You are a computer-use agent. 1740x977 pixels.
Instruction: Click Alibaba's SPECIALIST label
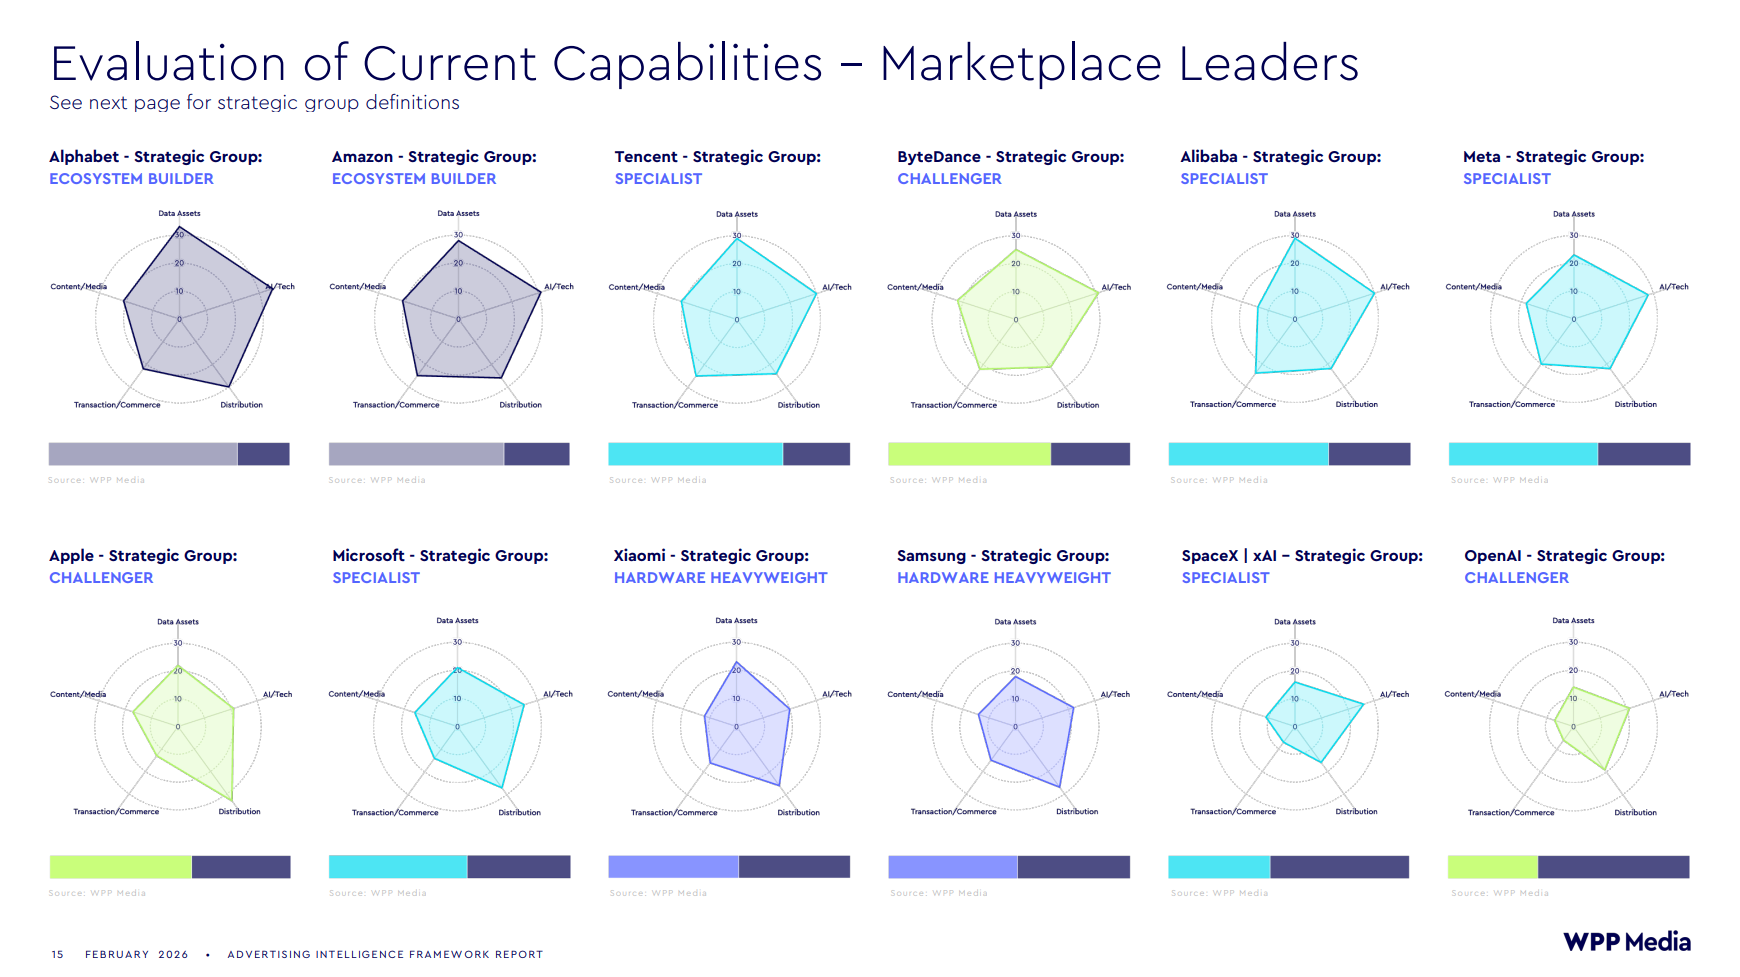click(x=1223, y=179)
